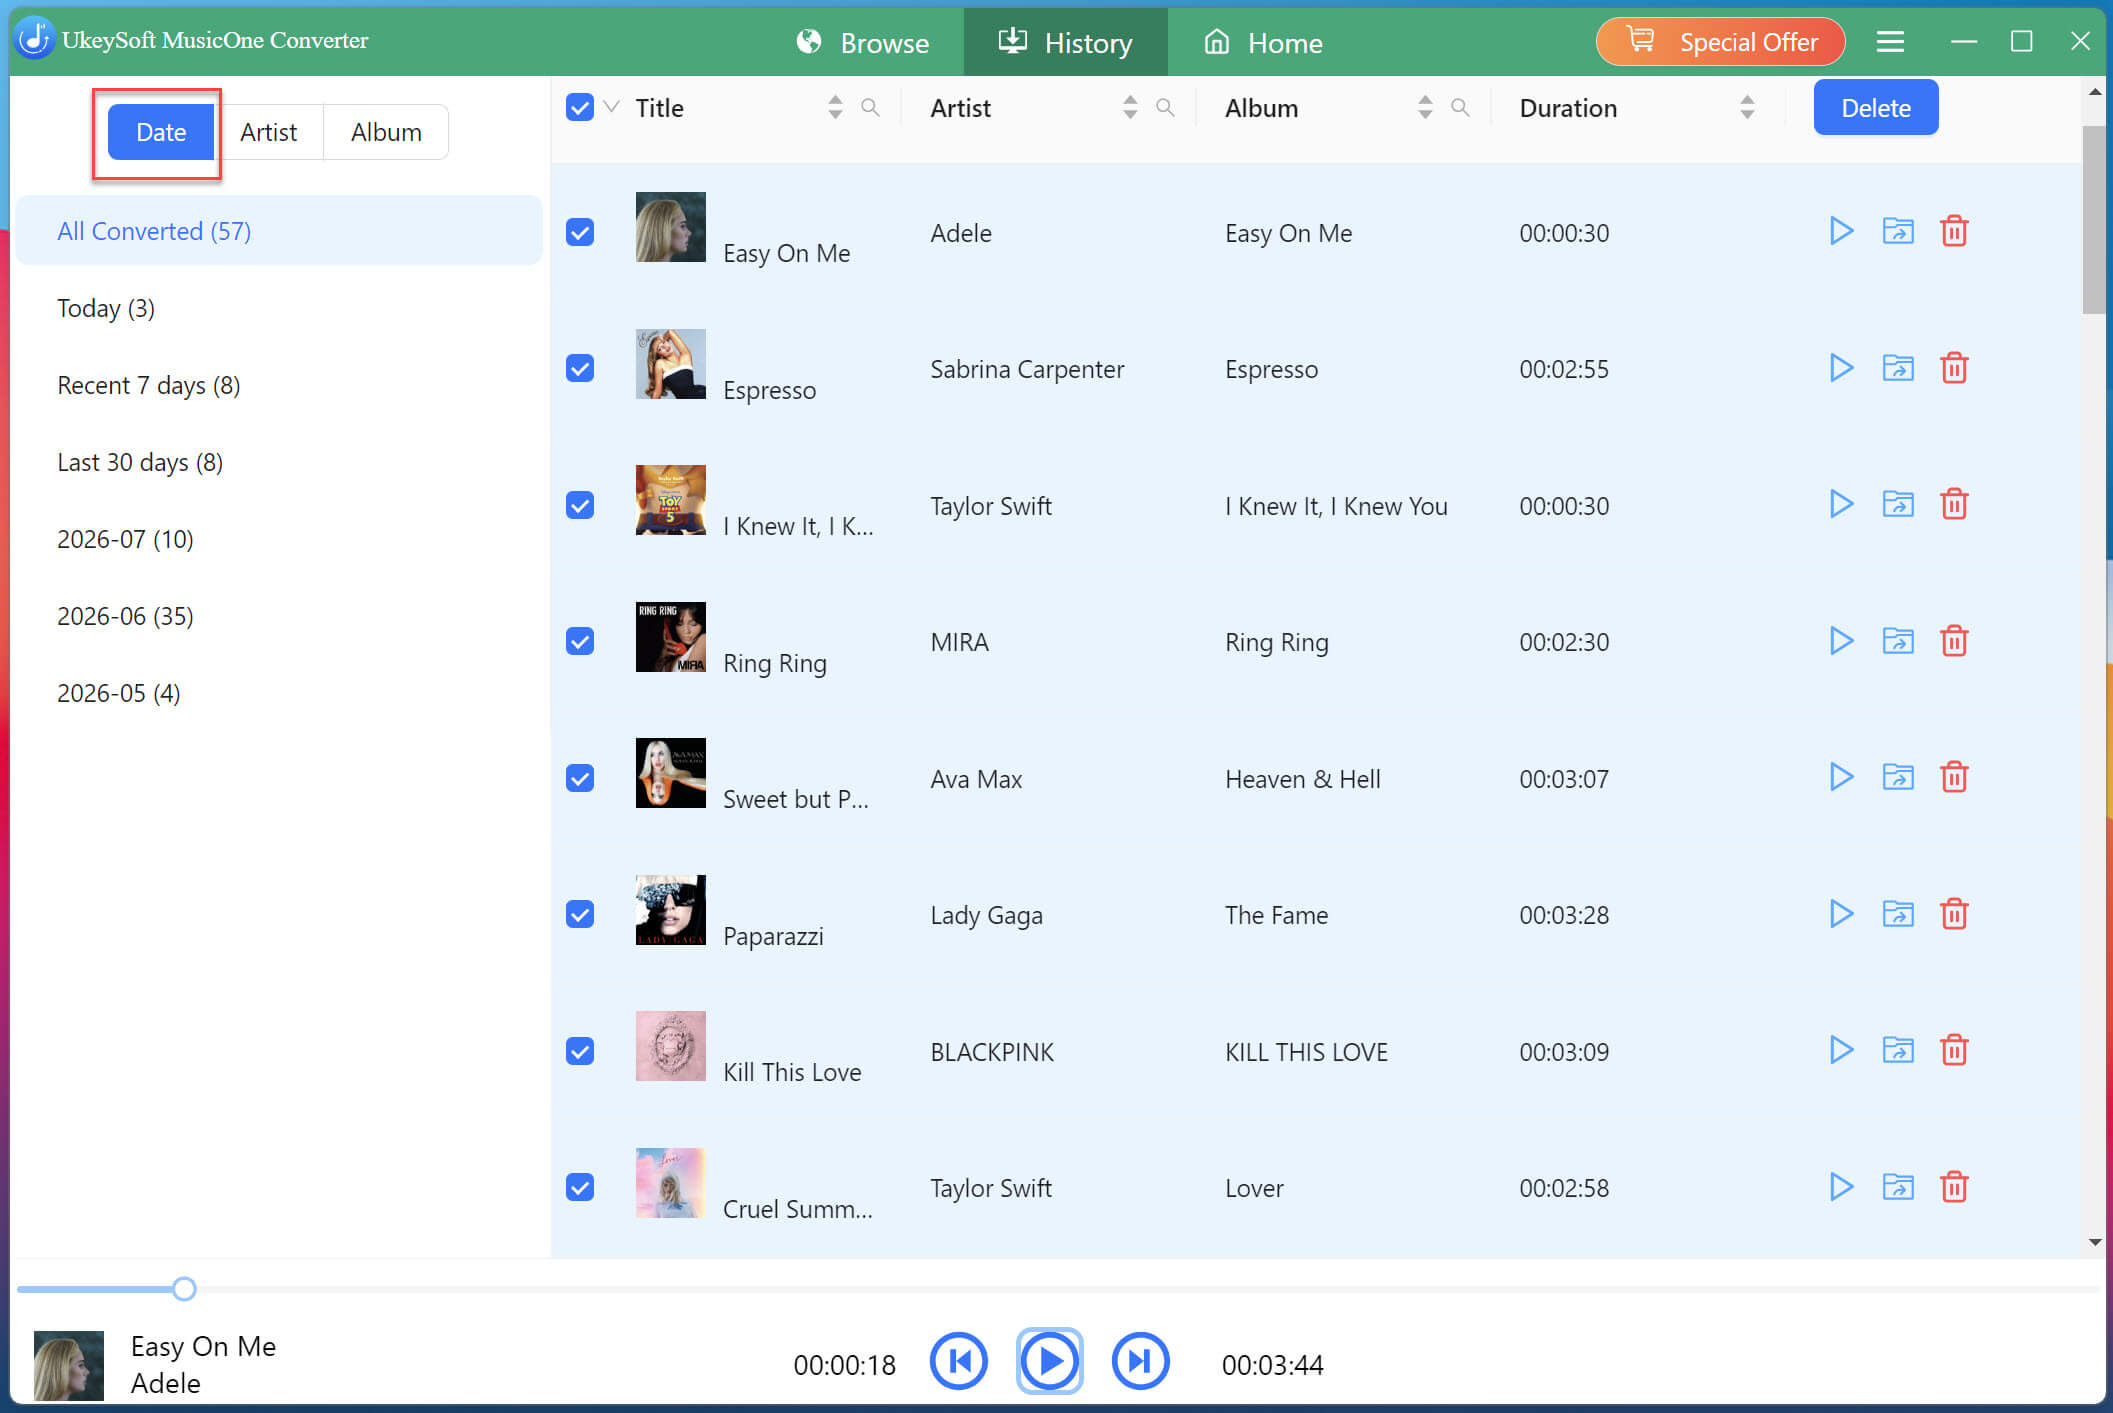The image size is (2113, 1413).
Task: Delete Easy On Me with trash icon
Action: 1954,231
